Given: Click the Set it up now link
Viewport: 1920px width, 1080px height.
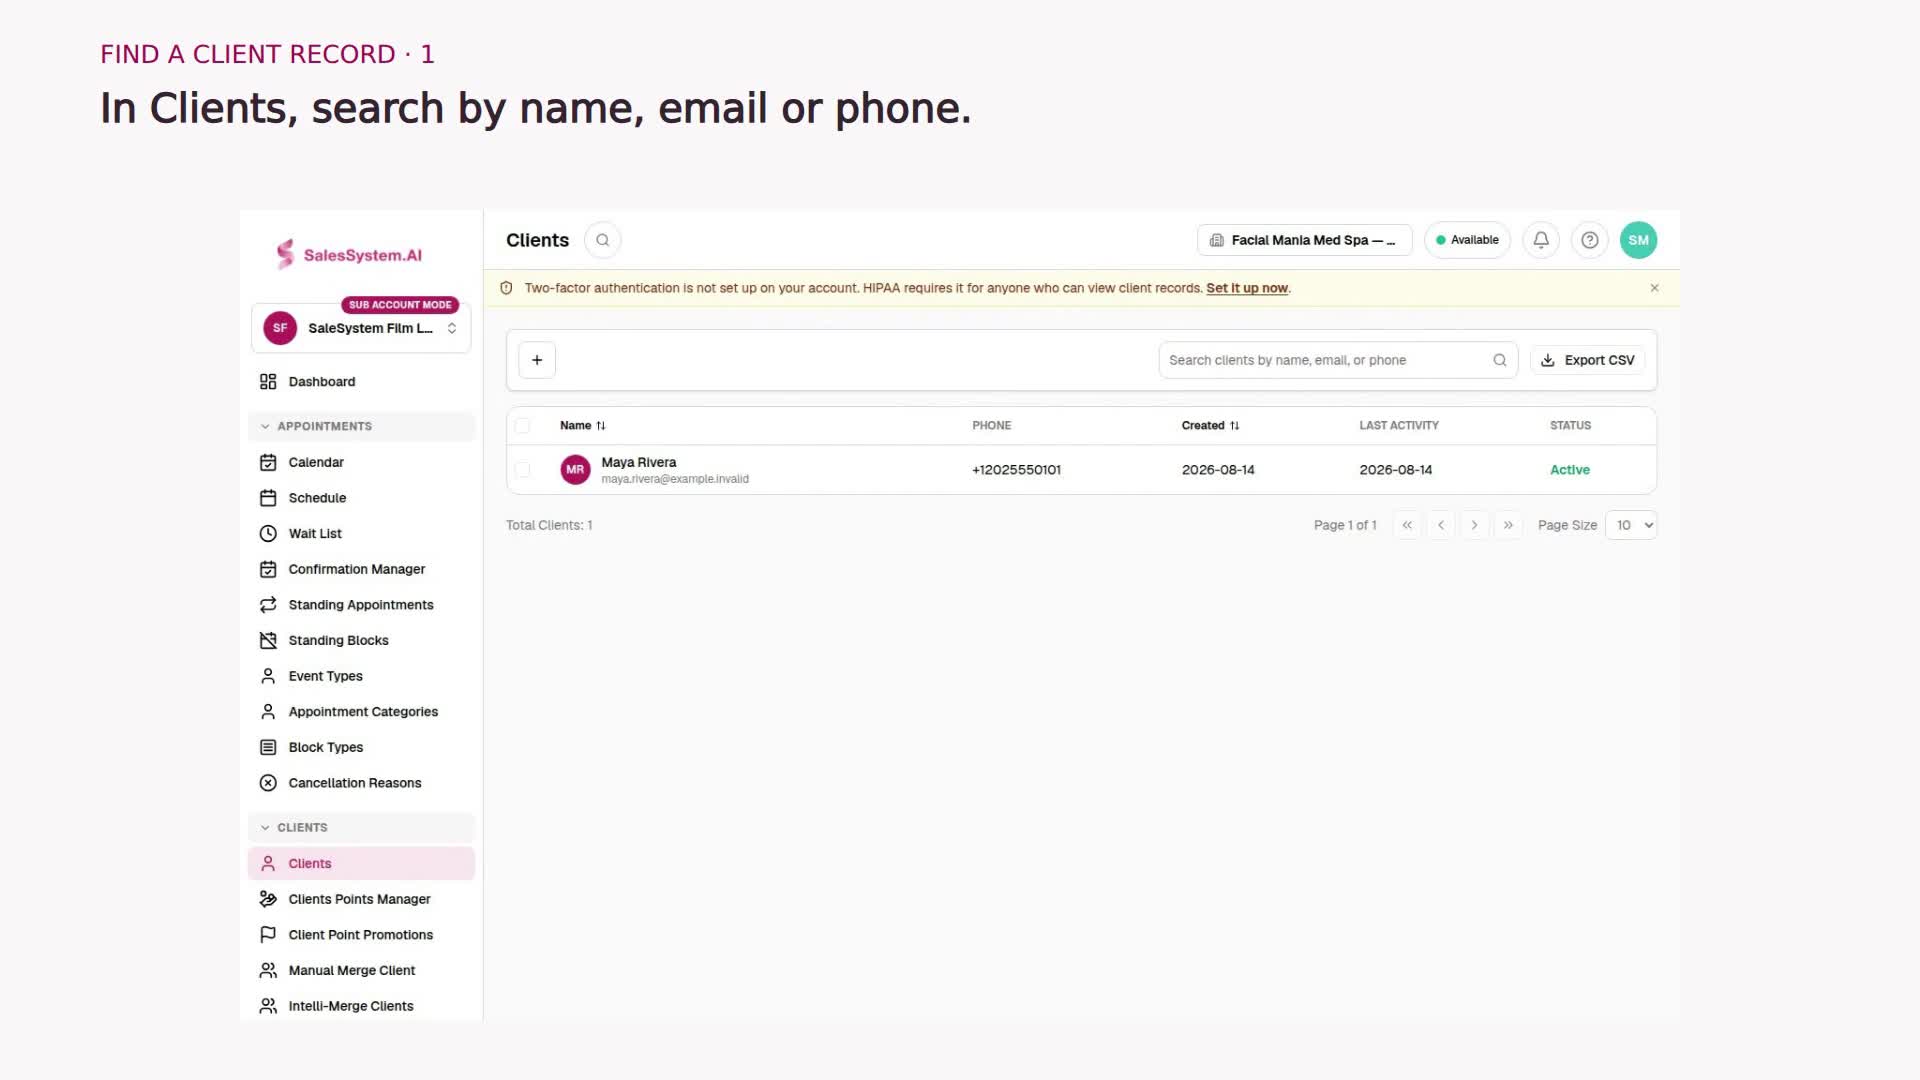Looking at the screenshot, I should (1246, 288).
